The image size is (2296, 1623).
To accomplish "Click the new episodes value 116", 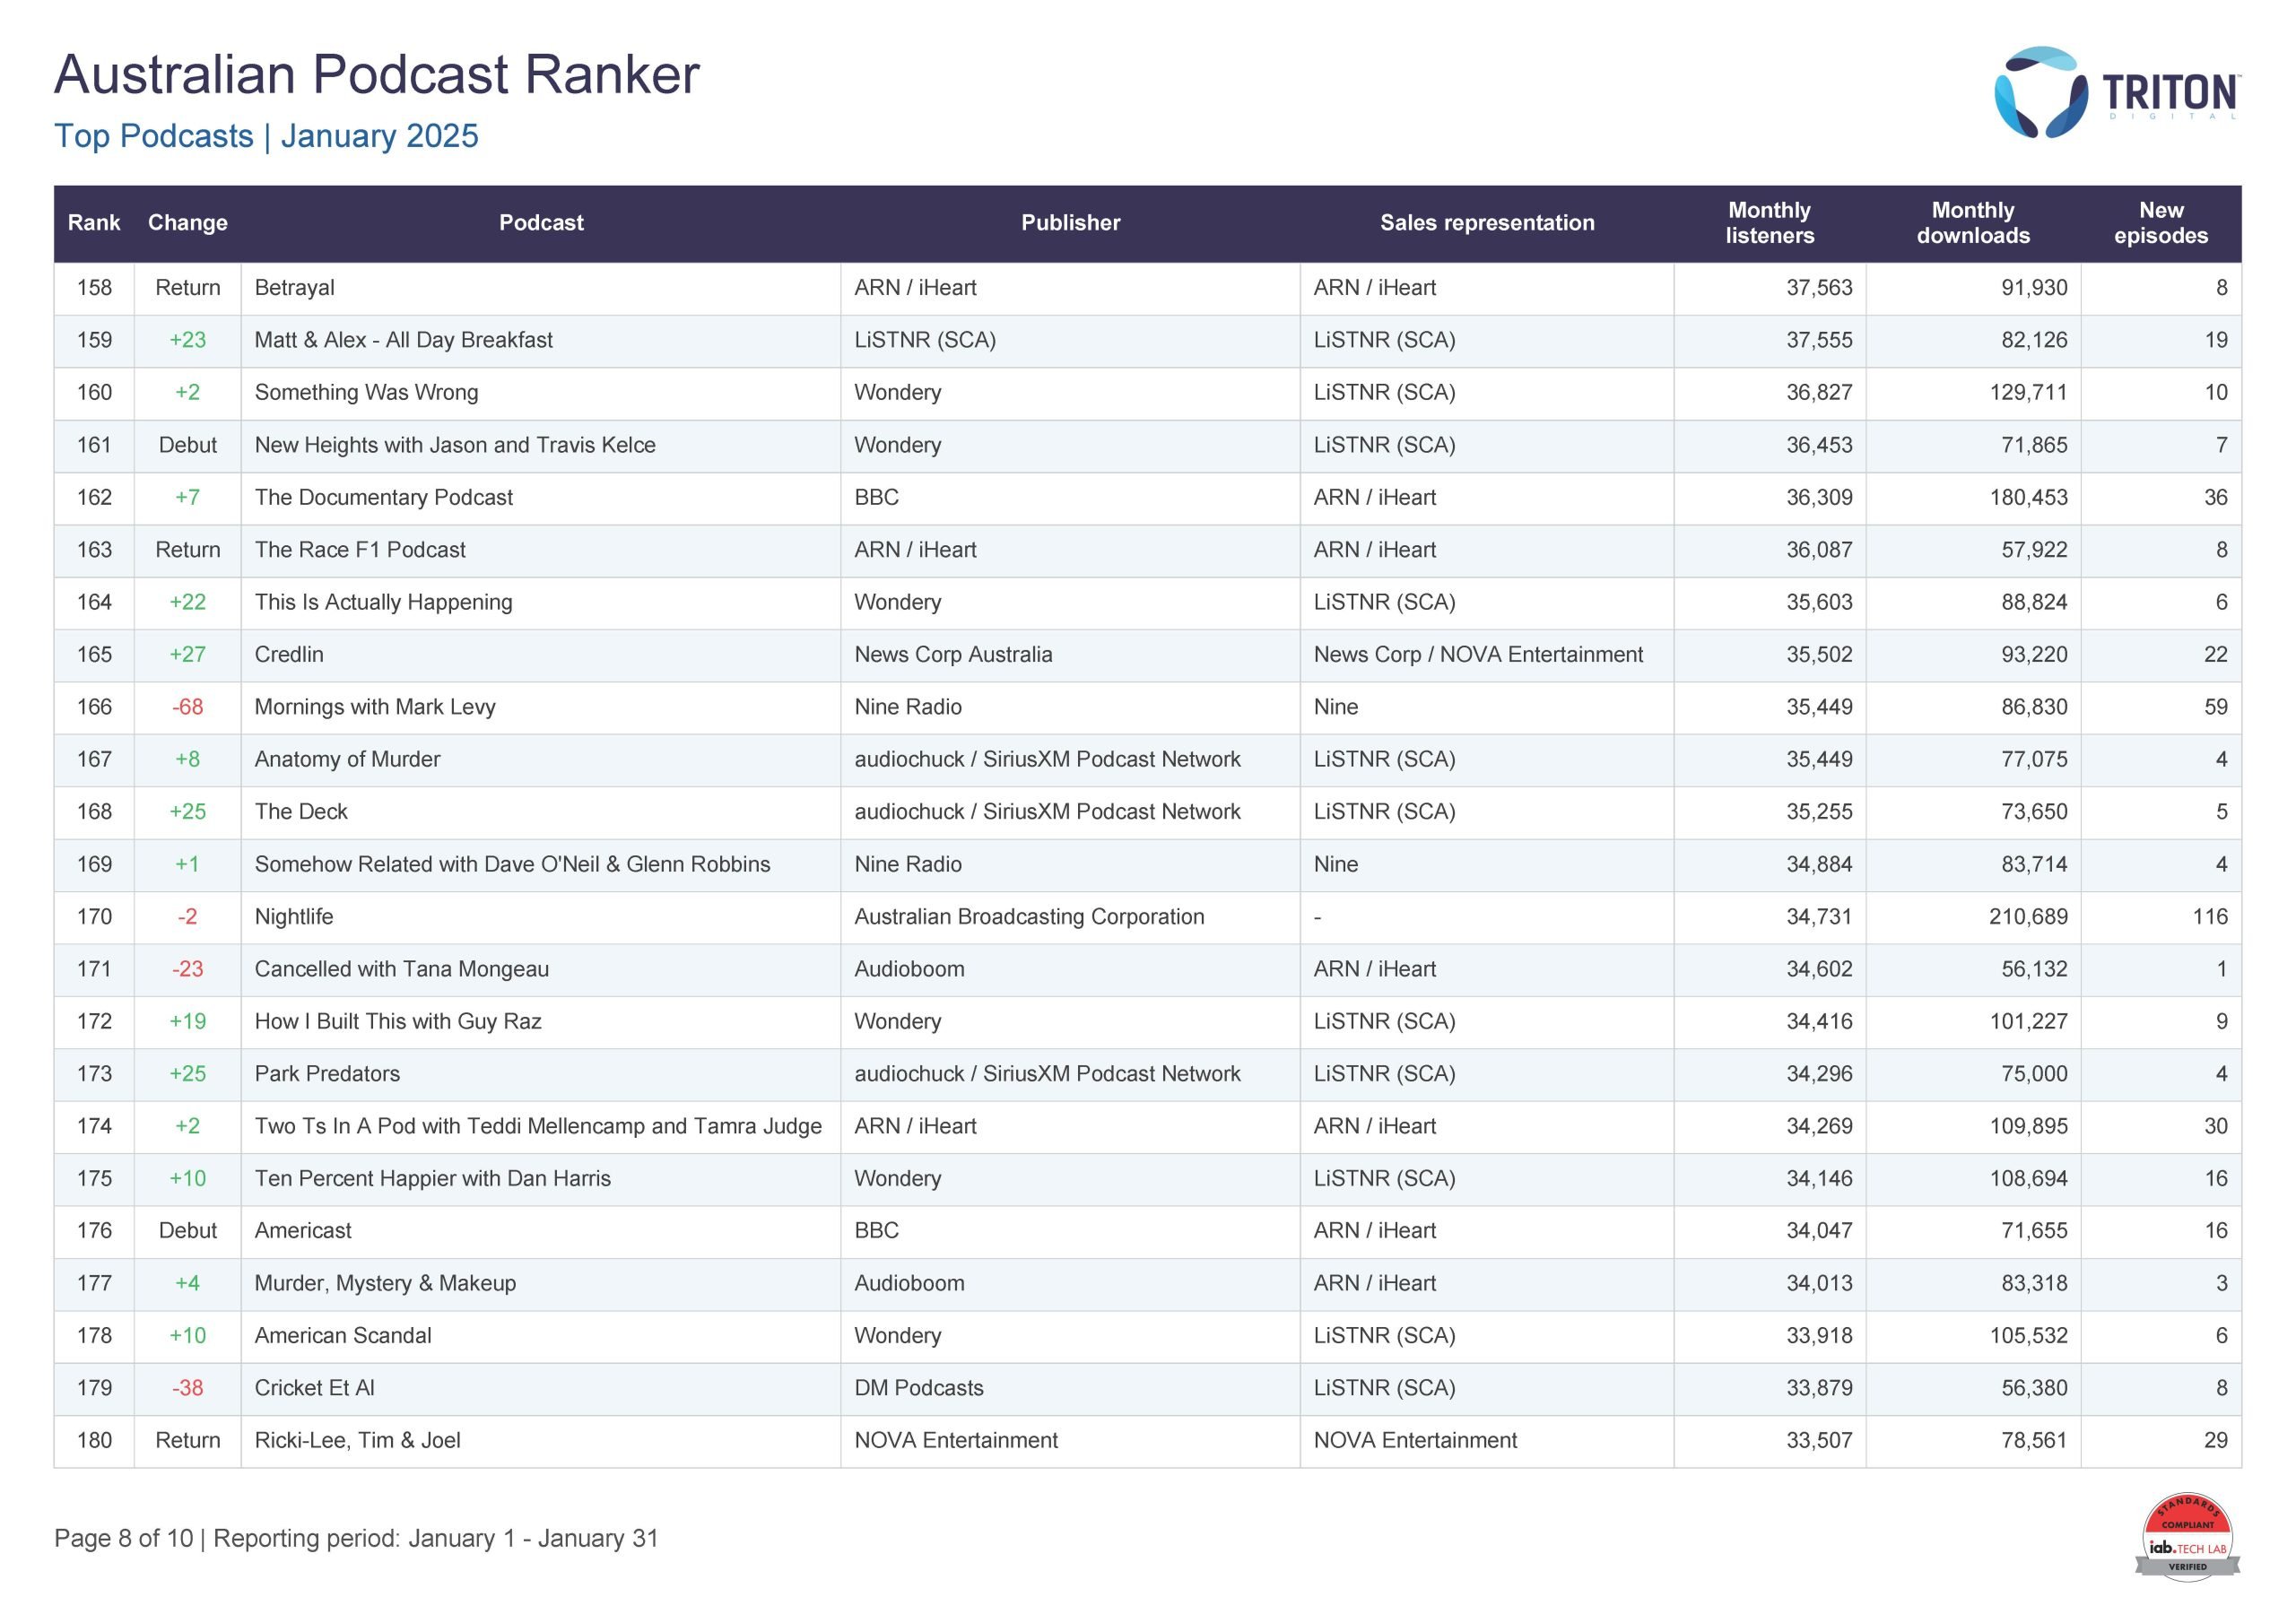I will click(2210, 917).
